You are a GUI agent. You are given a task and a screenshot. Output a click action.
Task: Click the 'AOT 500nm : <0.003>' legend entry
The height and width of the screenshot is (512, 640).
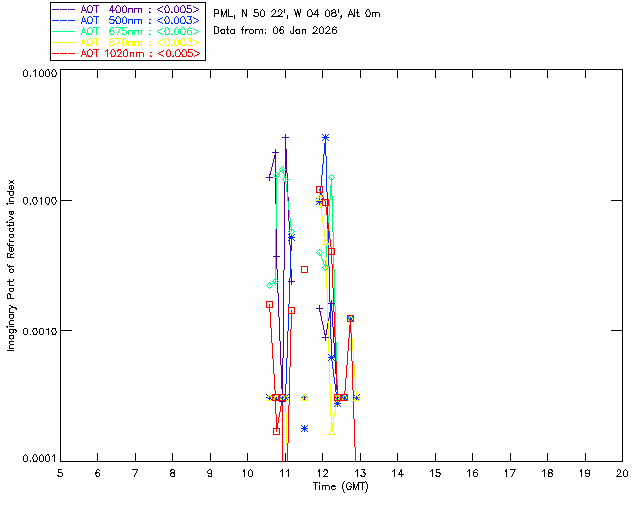(x=128, y=20)
